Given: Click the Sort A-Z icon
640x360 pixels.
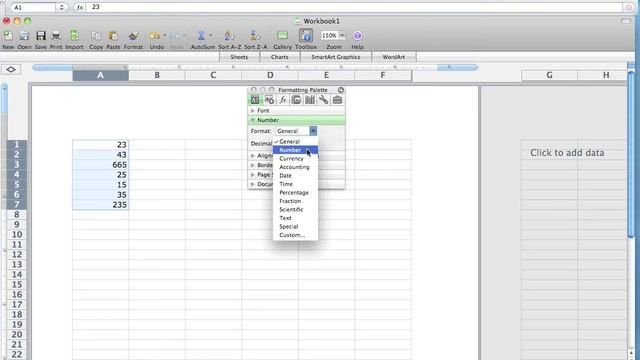Looking at the screenshot, I should coord(229,36).
